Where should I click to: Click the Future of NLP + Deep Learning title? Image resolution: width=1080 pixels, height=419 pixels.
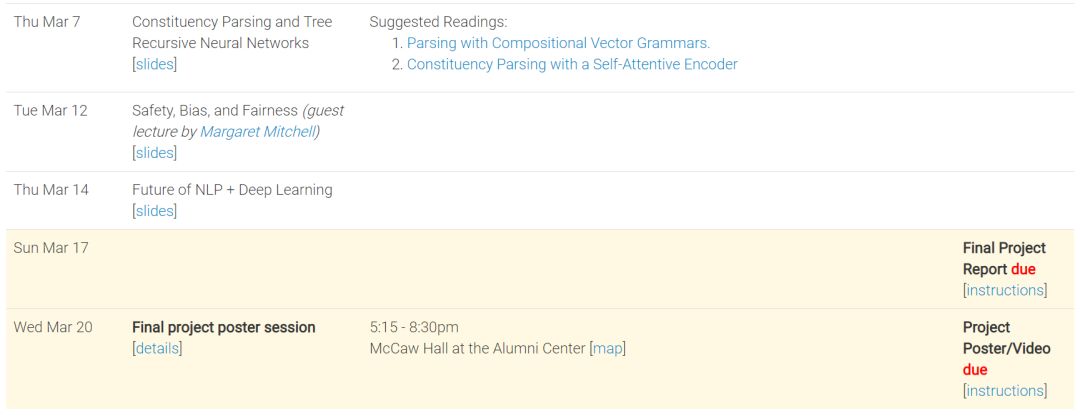click(x=232, y=190)
